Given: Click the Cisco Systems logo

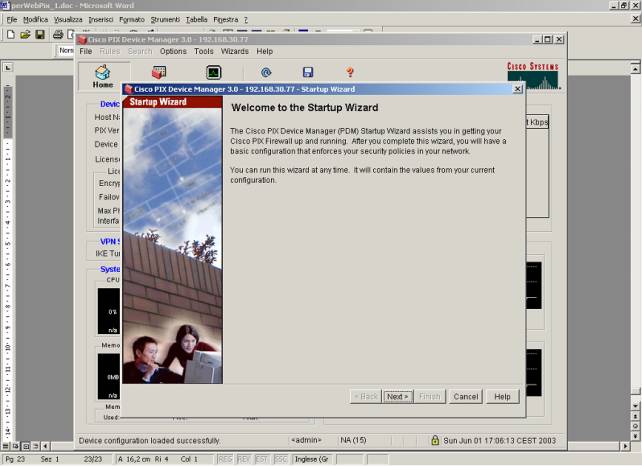Looking at the screenshot, I should [533, 75].
